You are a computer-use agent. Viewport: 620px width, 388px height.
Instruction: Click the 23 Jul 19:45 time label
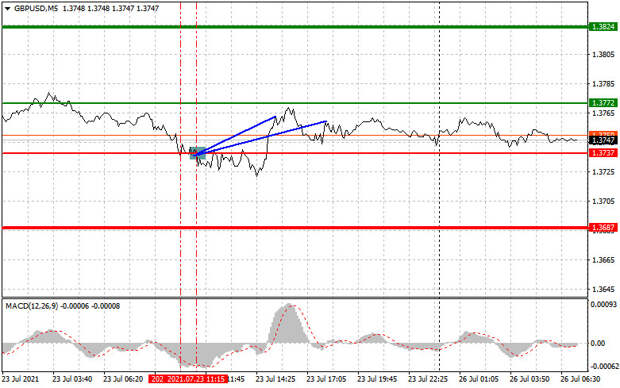pos(377,379)
